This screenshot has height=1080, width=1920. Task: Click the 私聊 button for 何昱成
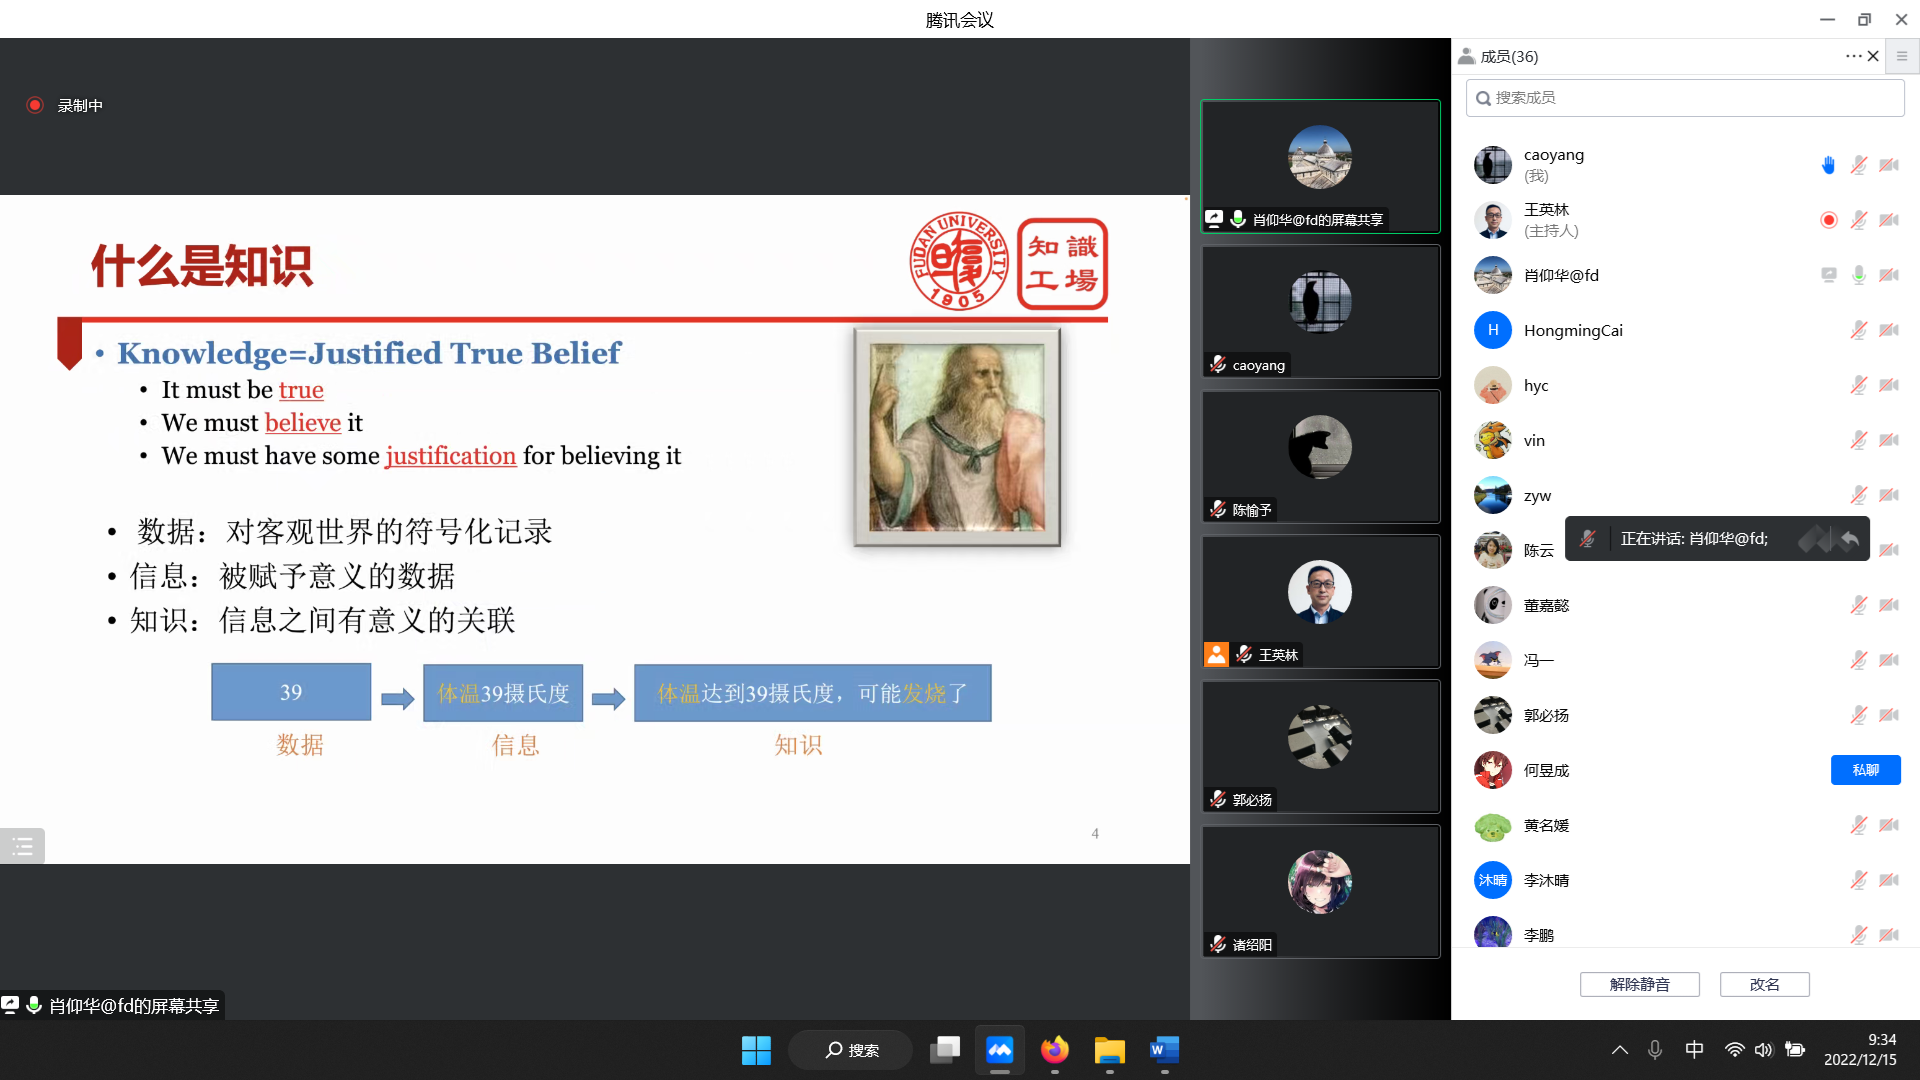(x=1865, y=770)
